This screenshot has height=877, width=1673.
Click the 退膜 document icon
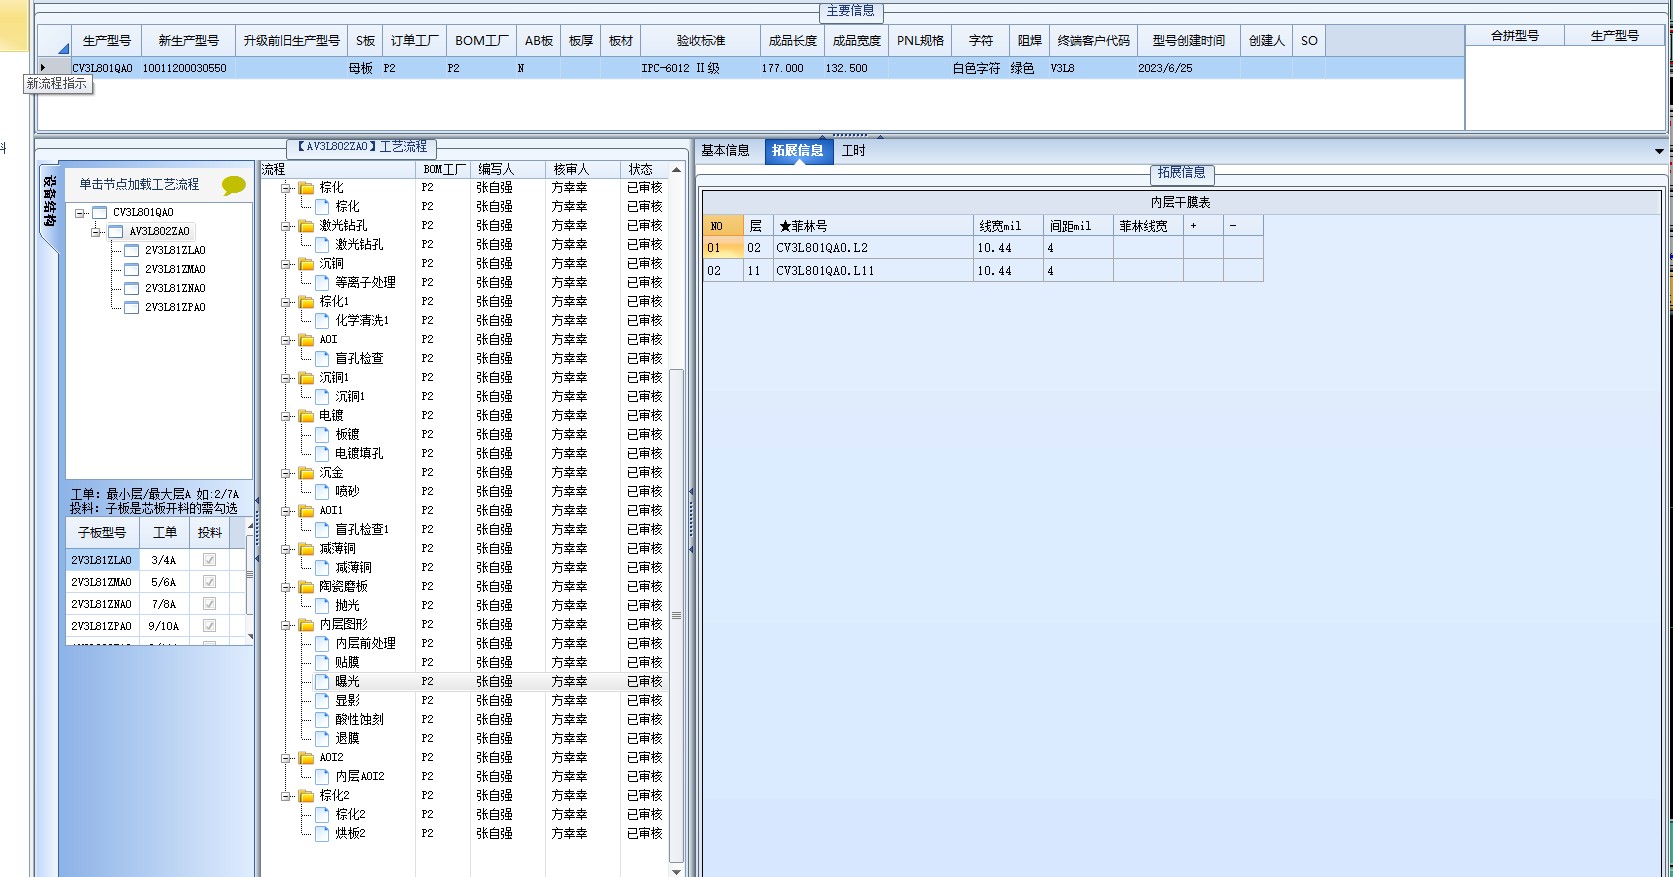click(x=322, y=739)
